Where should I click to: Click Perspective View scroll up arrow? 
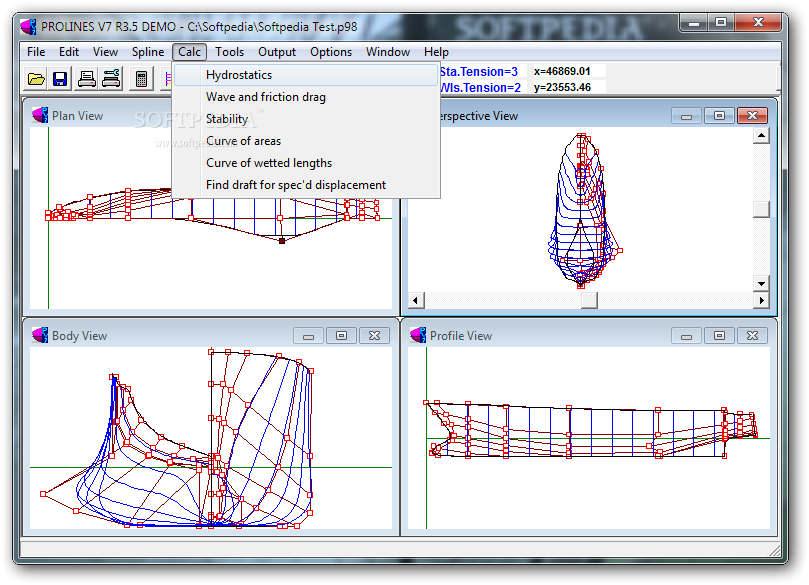(x=761, y=136)
